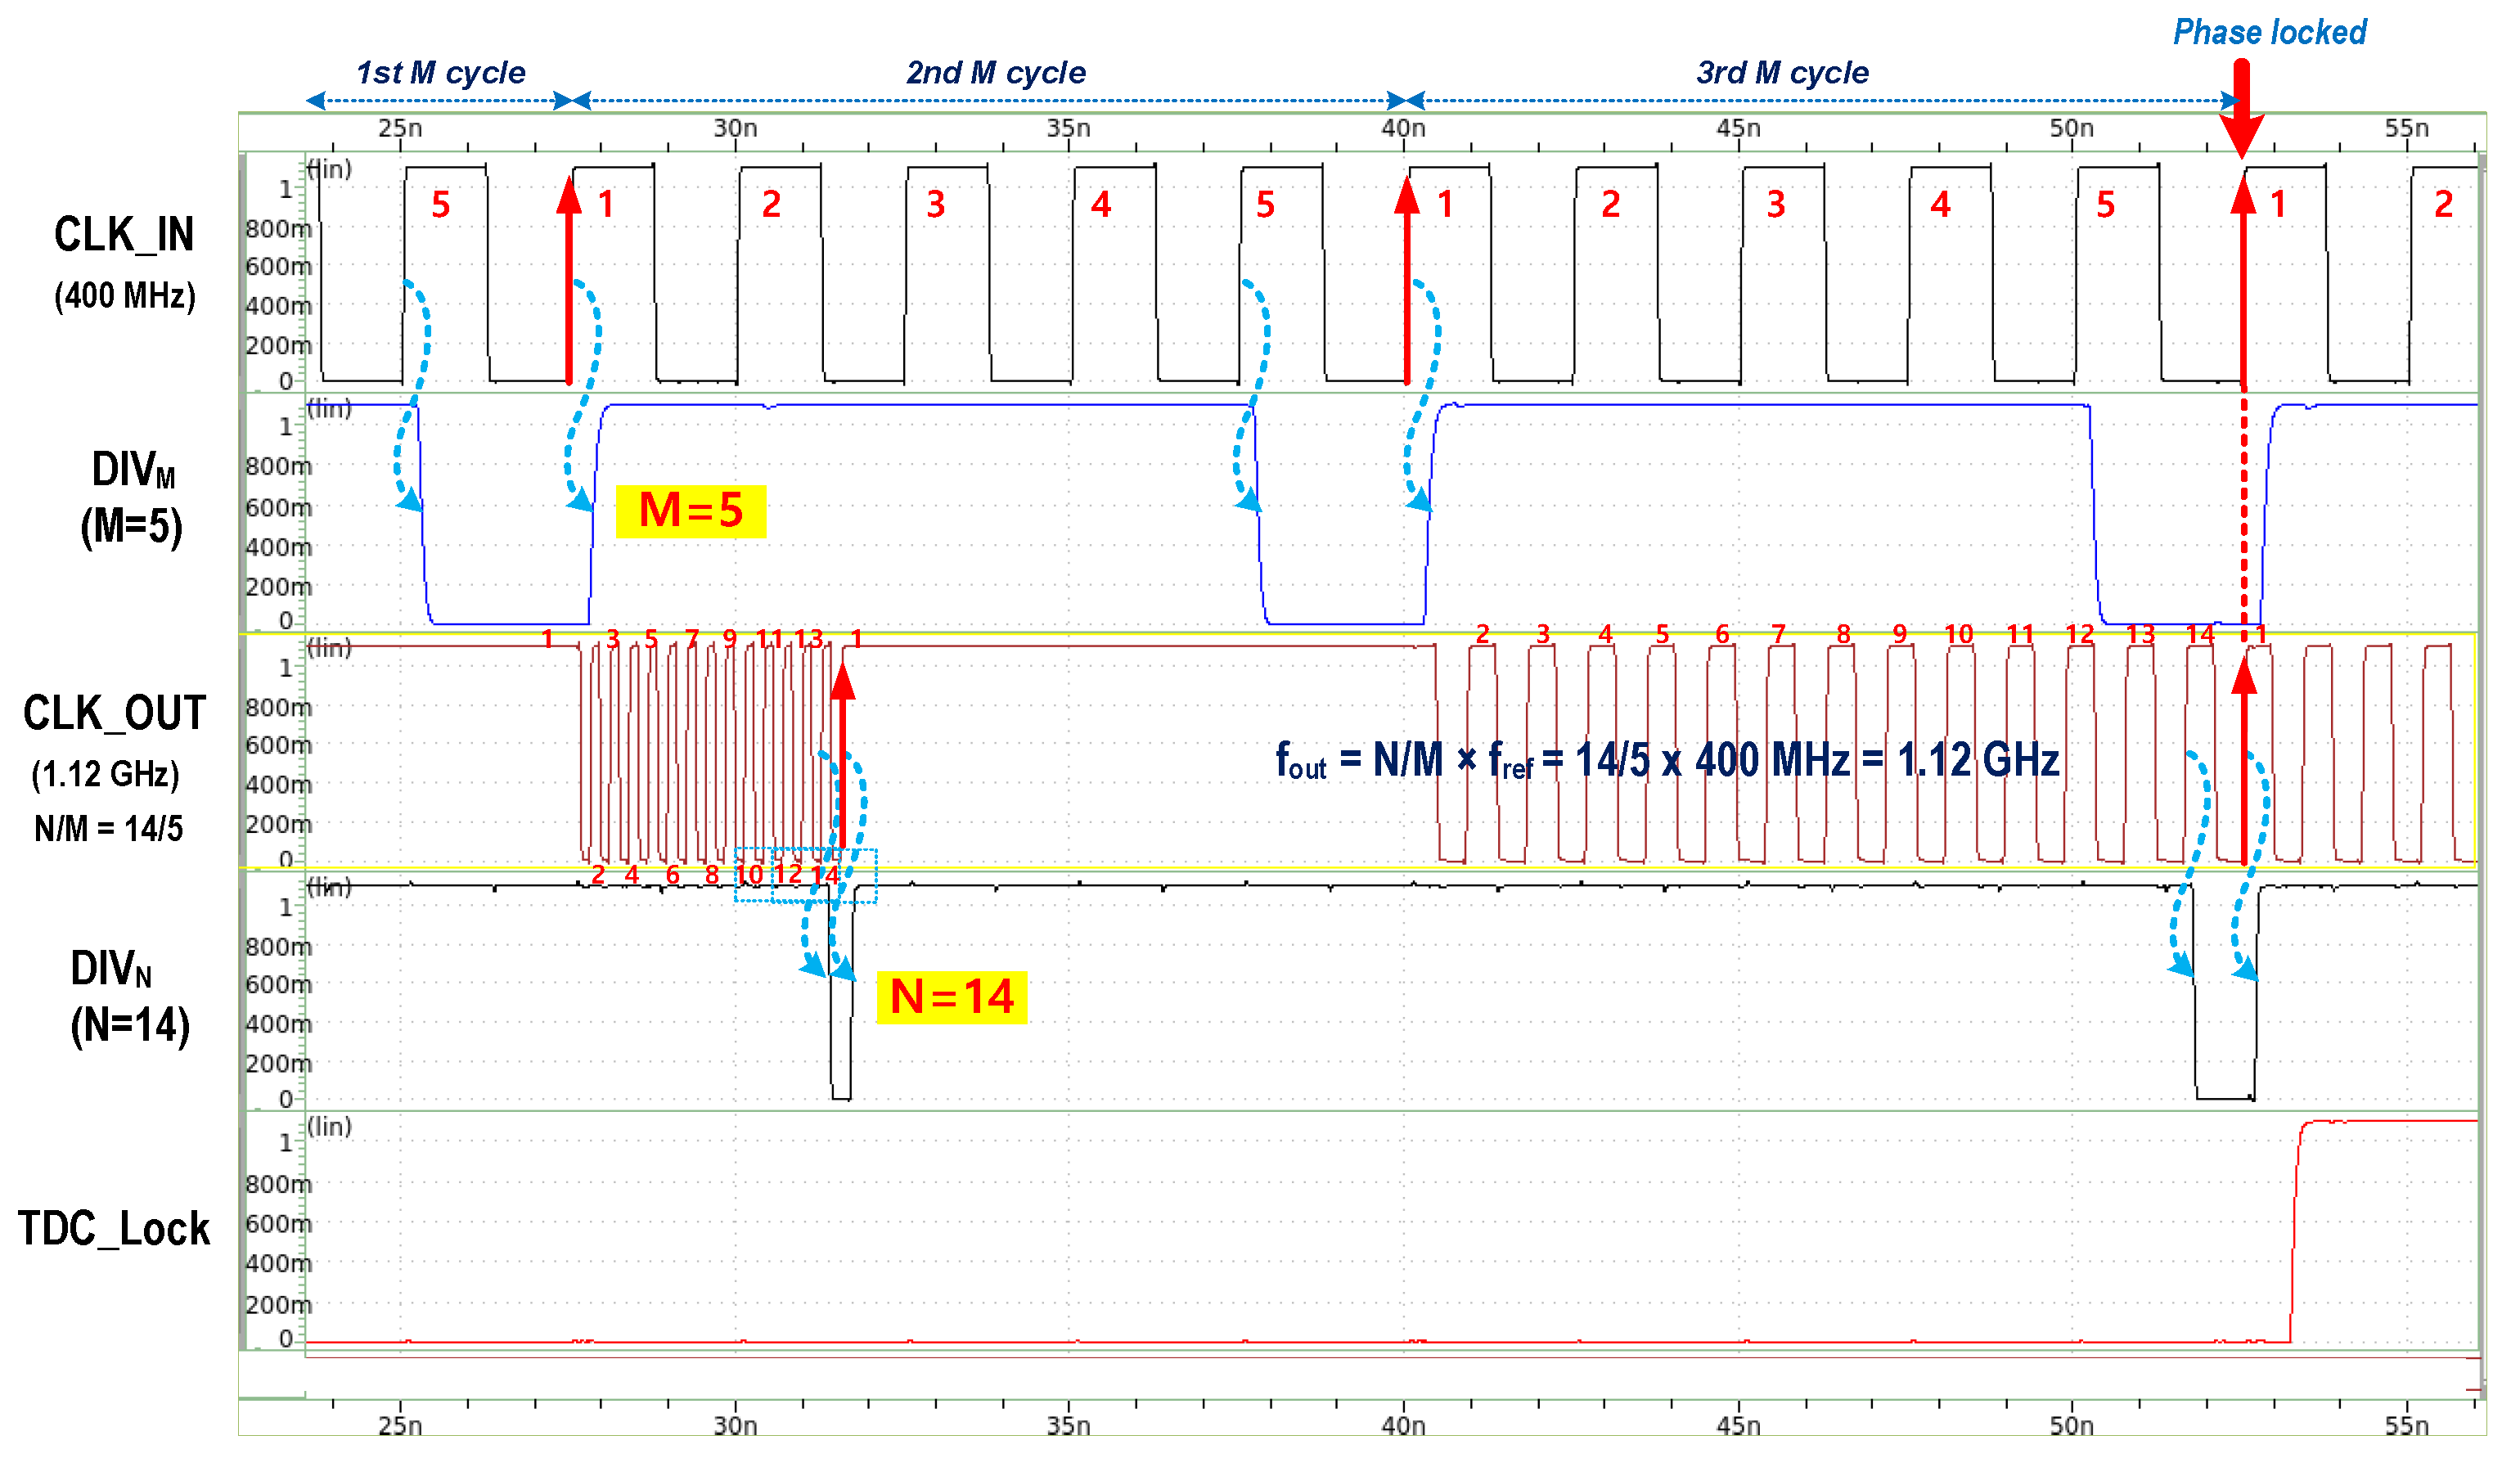Click the red arrow at CLK_IN 40n edge
Screen dimensions: 2520x1467
click(x=1407, y=280)
